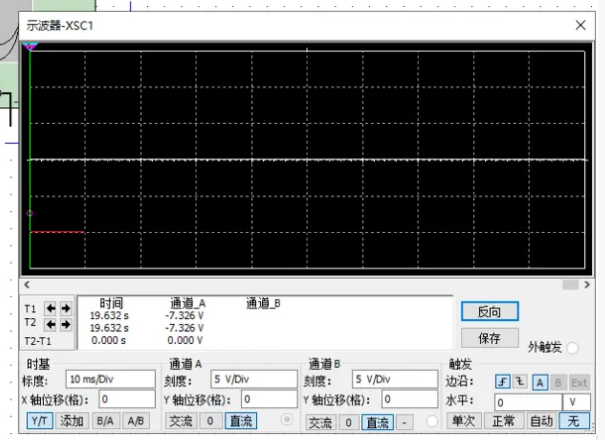Close the 示波器-XSC1 window

pos(580,25)
